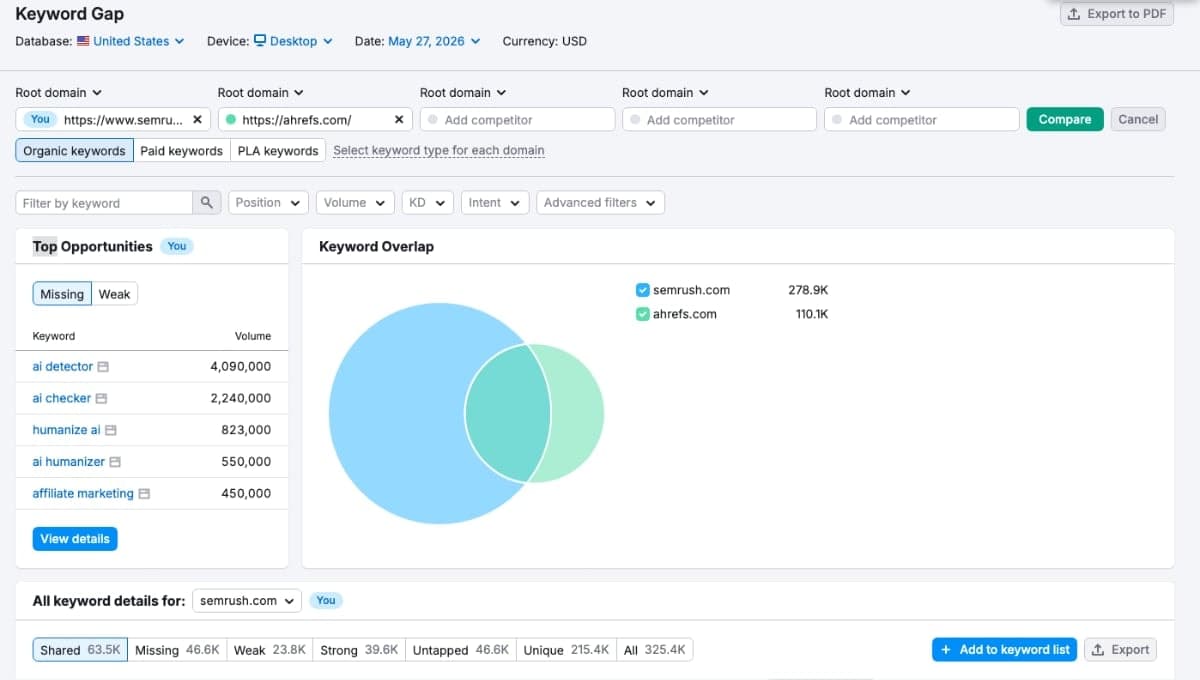Click the View details button
This screenshot has height=680, width=1200.
coord(75,539)
